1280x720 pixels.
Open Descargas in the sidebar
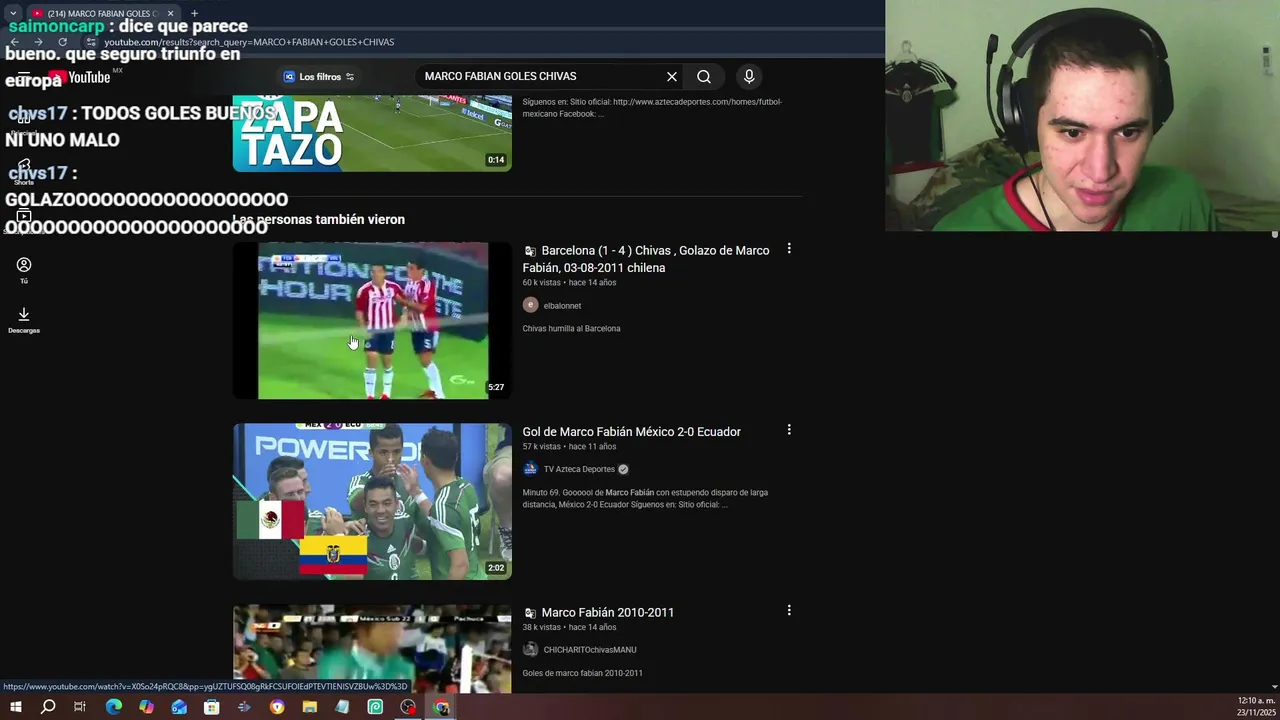click(24, 320)
